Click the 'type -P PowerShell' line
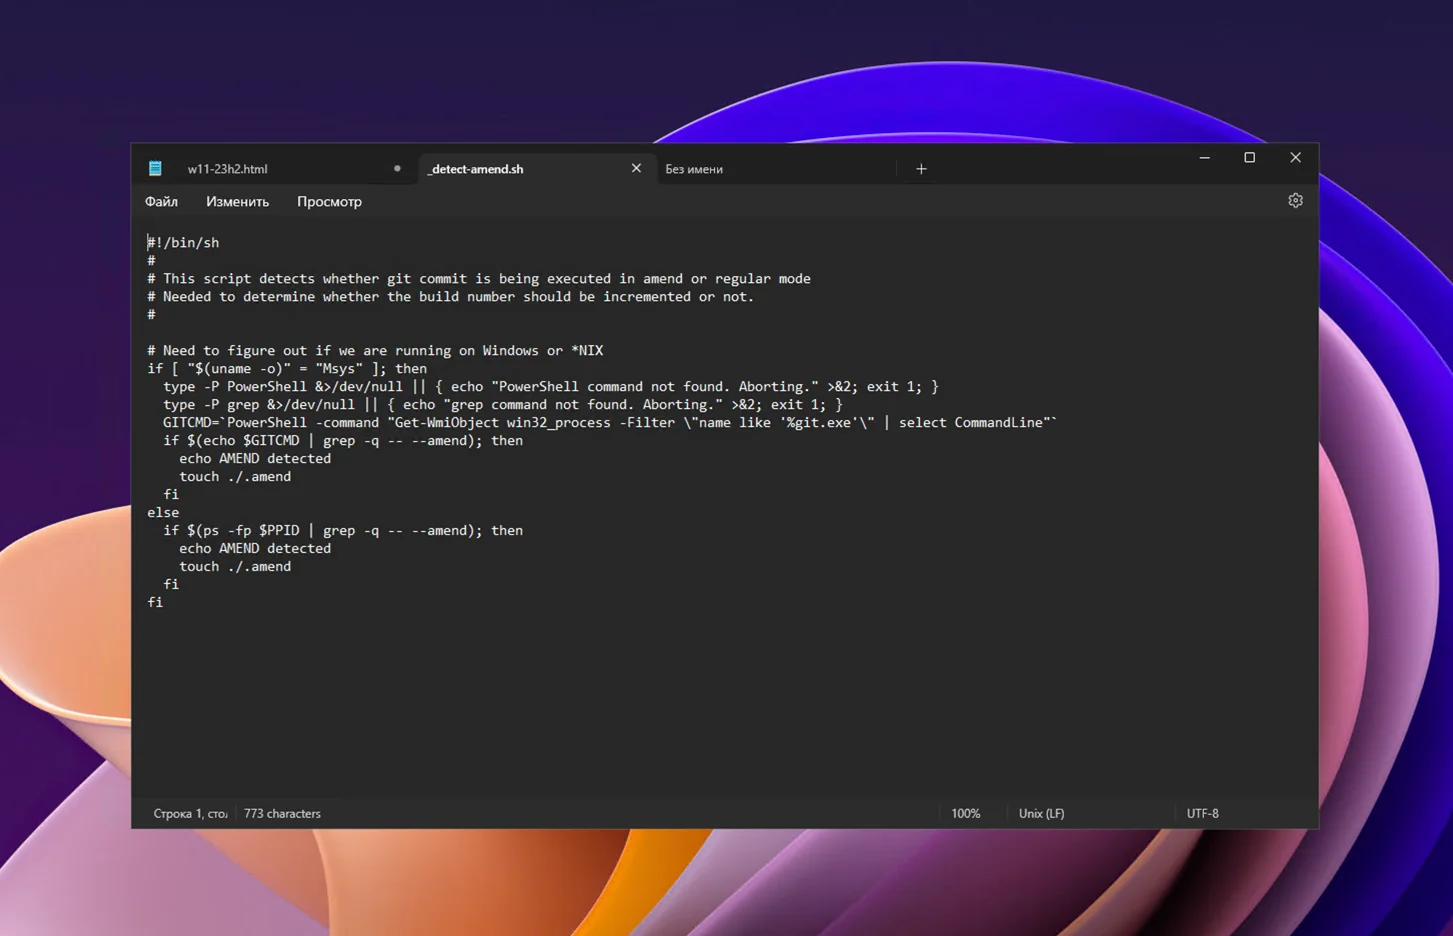The height and width of the screenshot is (936, 1453). [x=551, y=387]
